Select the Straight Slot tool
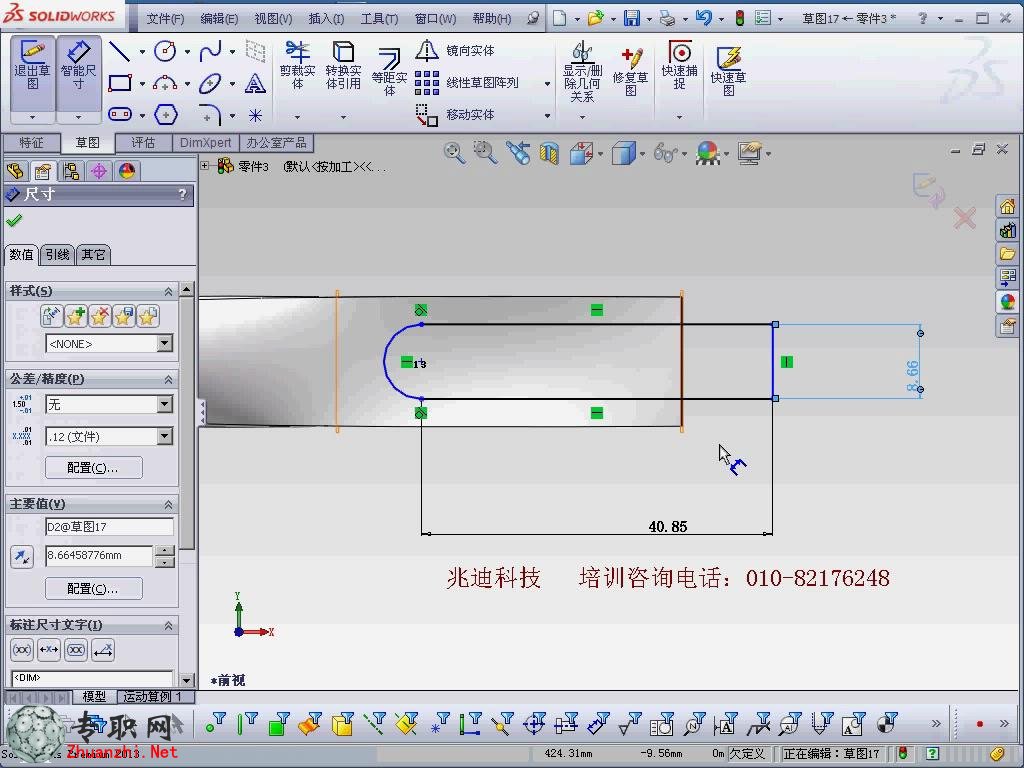This screenshot has width=1024, height=768. pos(120,115)
